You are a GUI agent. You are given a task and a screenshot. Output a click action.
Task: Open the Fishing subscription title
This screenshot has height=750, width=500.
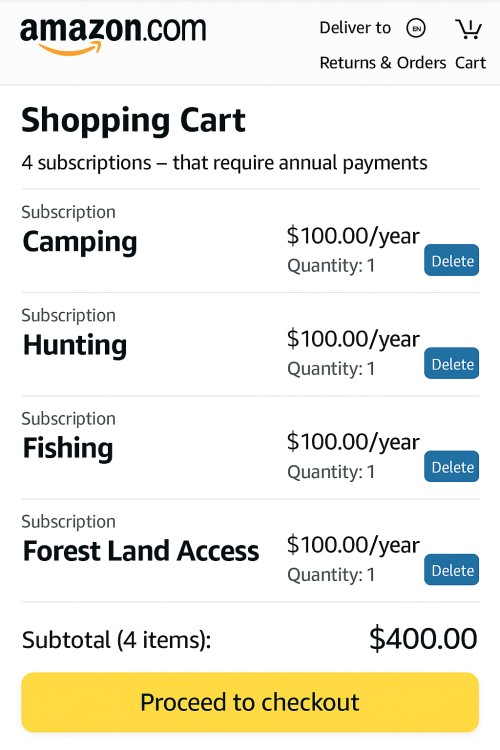pos(68,448)
